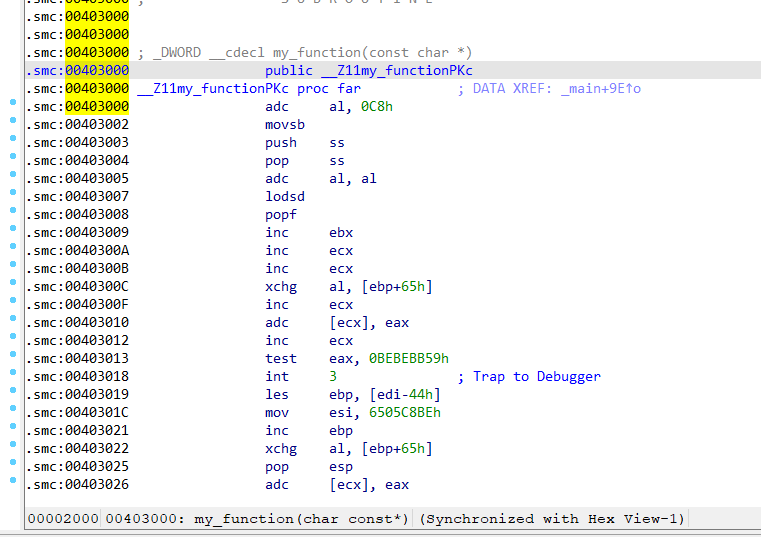
Task: Click the 'push ss' instruction
Action: 305,143
